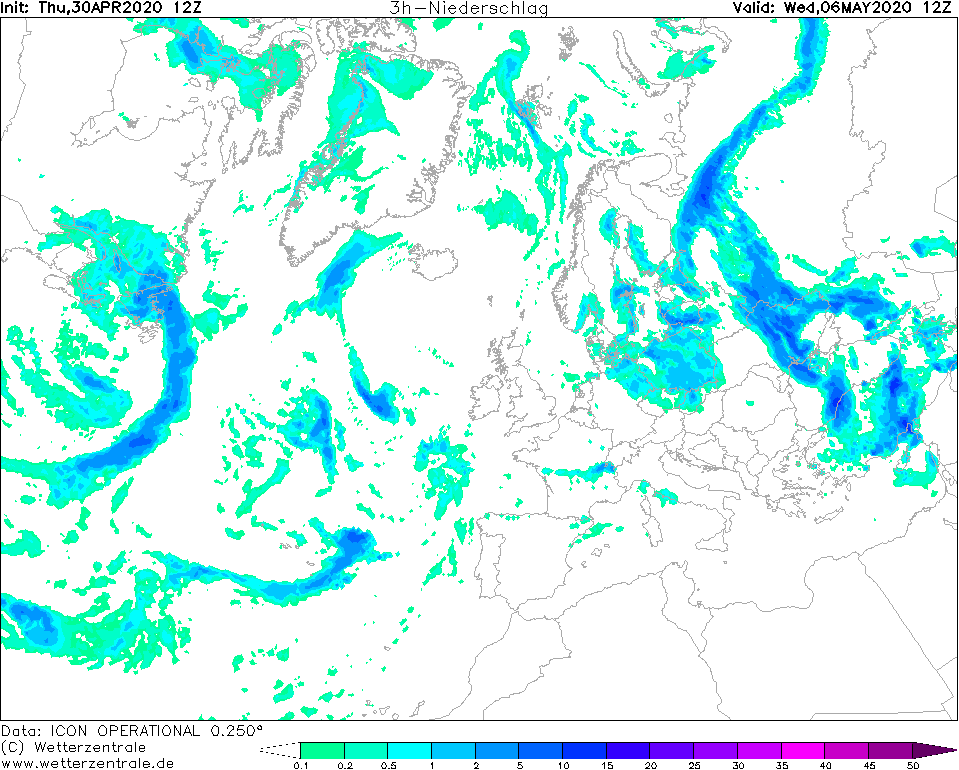Screen dimensions: 959x770
Task: Select the 0.5–1 mm cyan legend swatch
Action: pyautogui.click(x=409, y=750)
